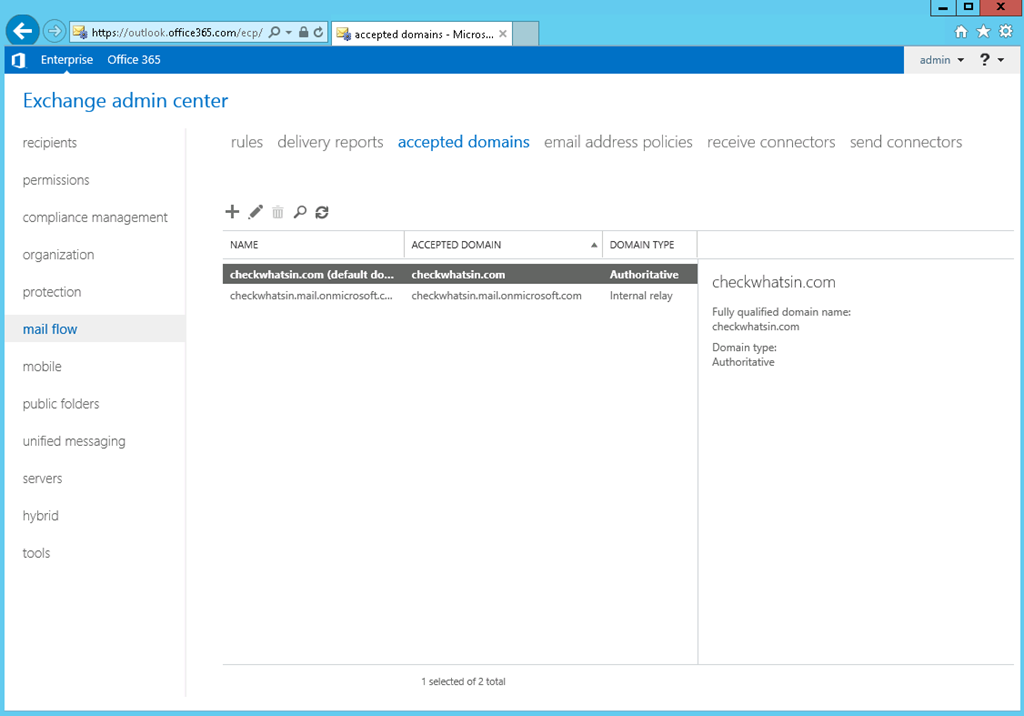This screenshot has height=716, width=1024.
Task: Switch to email address policies tab
Action: [618, 142]
